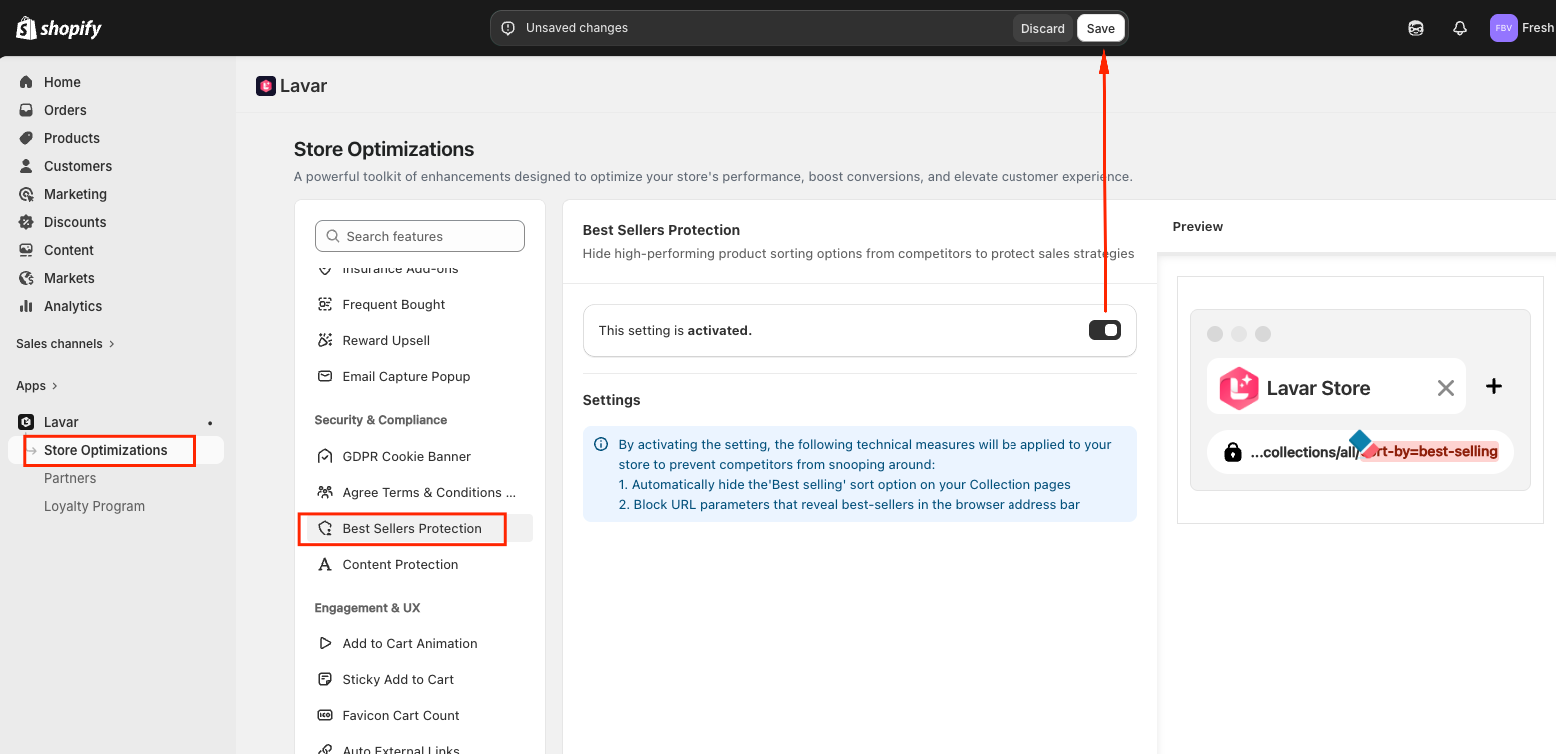The image size is (1556, 754).
Task: Click the Reward Upsell feature icon
Action: [x=325, y=340]
